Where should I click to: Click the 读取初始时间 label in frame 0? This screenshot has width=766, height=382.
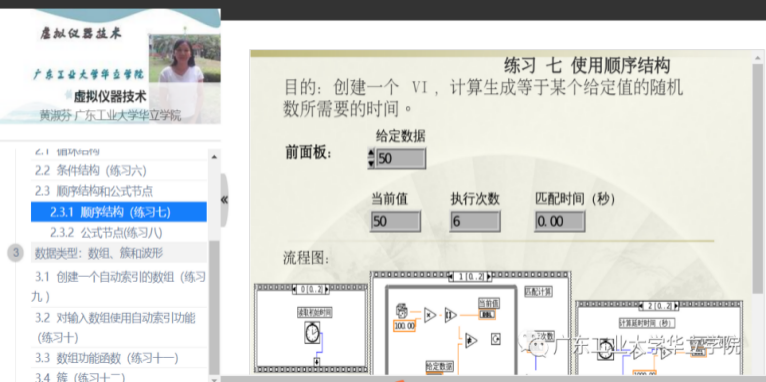point(314,313)
